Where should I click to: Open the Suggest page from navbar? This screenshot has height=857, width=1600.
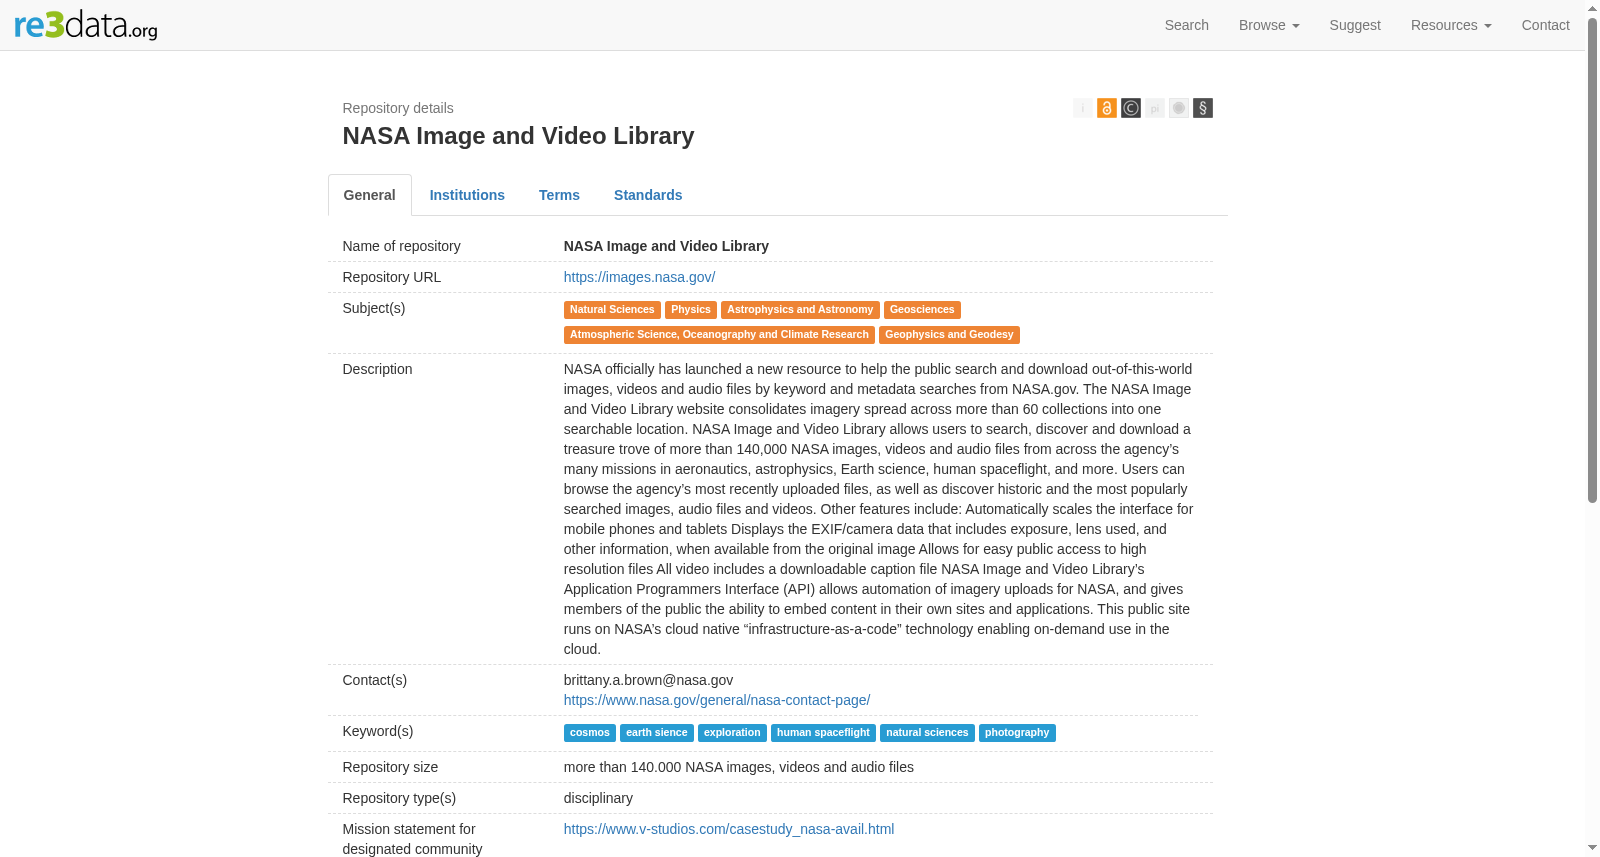1355,25
